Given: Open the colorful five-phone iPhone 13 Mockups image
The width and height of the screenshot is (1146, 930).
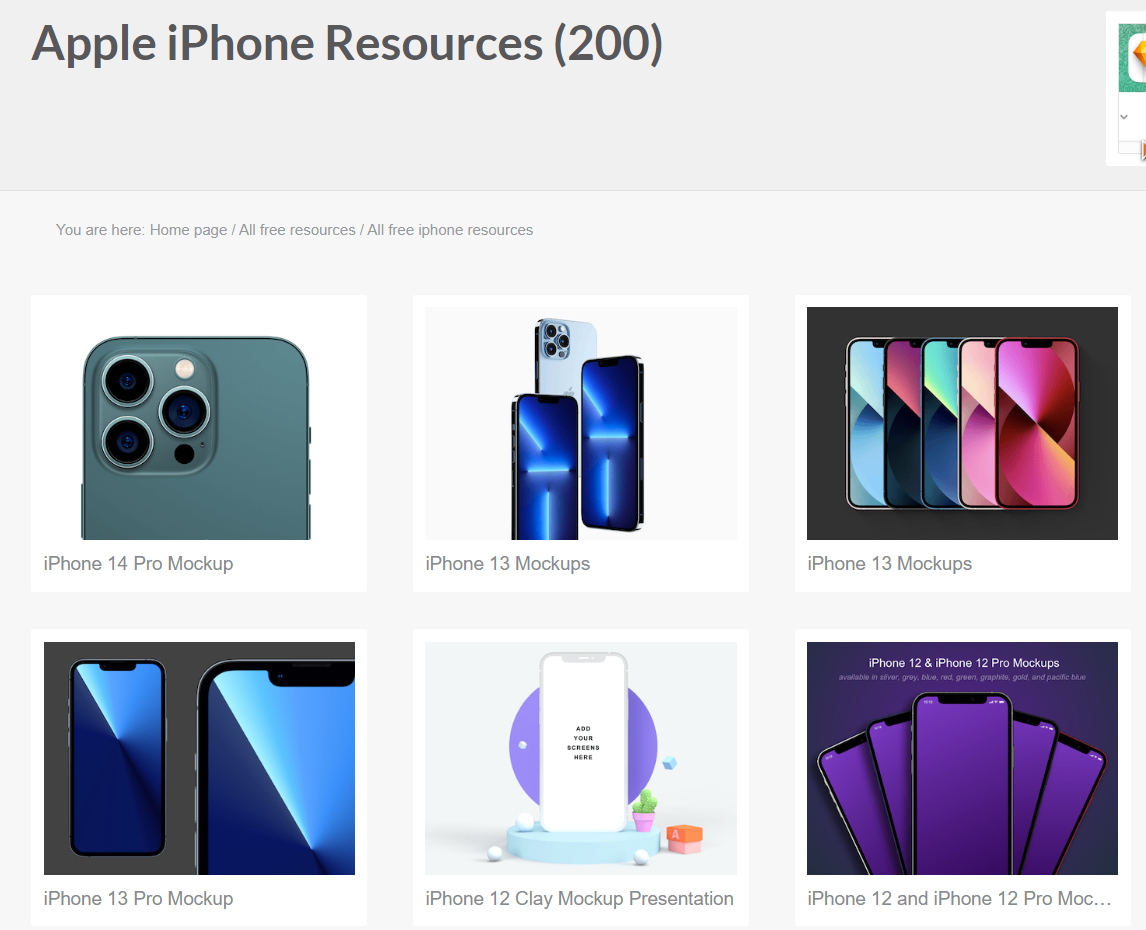Looking at the screenshot, I should [x=962, y=423].
